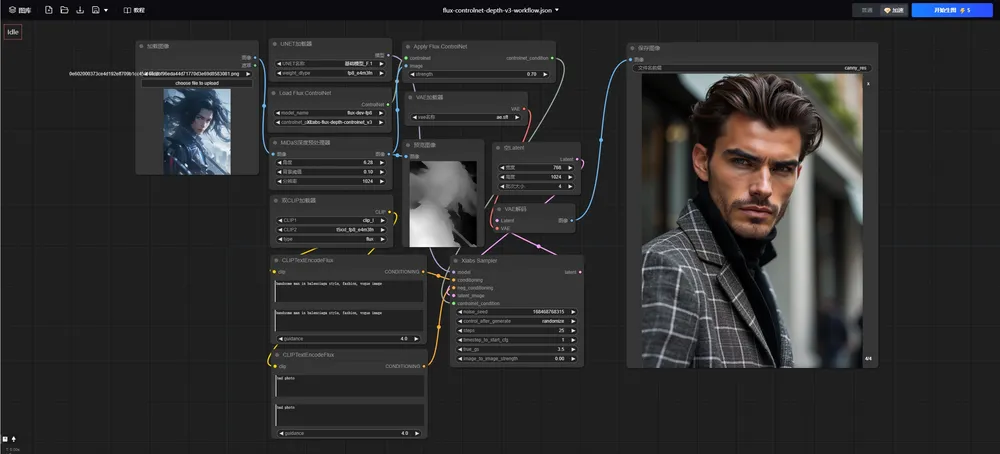Screen dimensions: 1000x454
Task: Collapse the 双CLIP加载器 node via dot
Action: [276, 200]
